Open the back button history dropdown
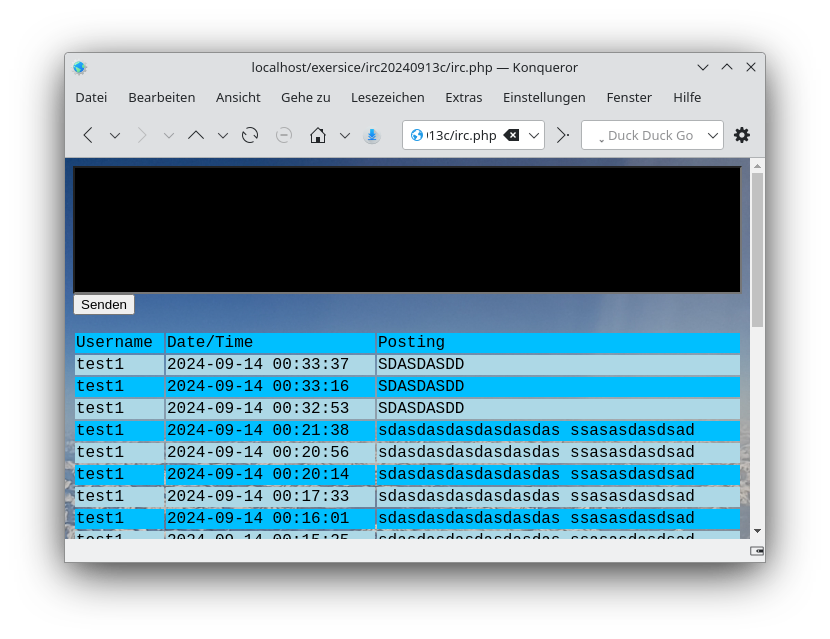Image resolution: width=830 pixels, height=639 pixels. (113, 135)
